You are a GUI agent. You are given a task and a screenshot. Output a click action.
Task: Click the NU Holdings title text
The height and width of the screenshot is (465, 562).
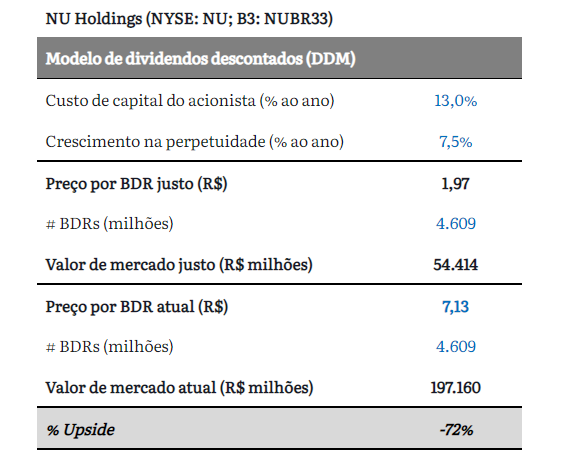189,19
